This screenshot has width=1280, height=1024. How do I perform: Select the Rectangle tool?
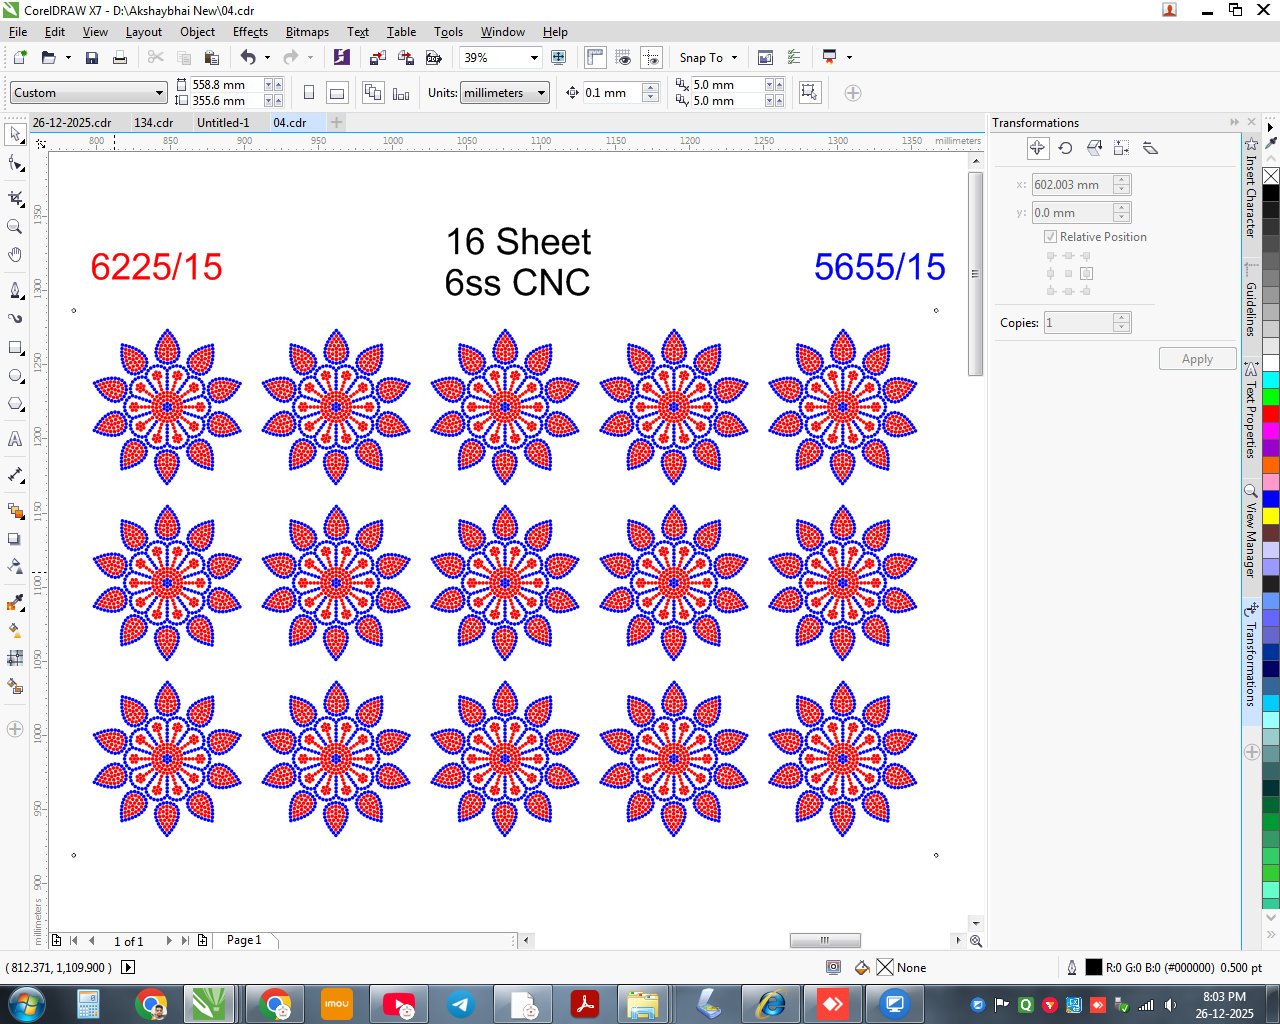[15, 347]
